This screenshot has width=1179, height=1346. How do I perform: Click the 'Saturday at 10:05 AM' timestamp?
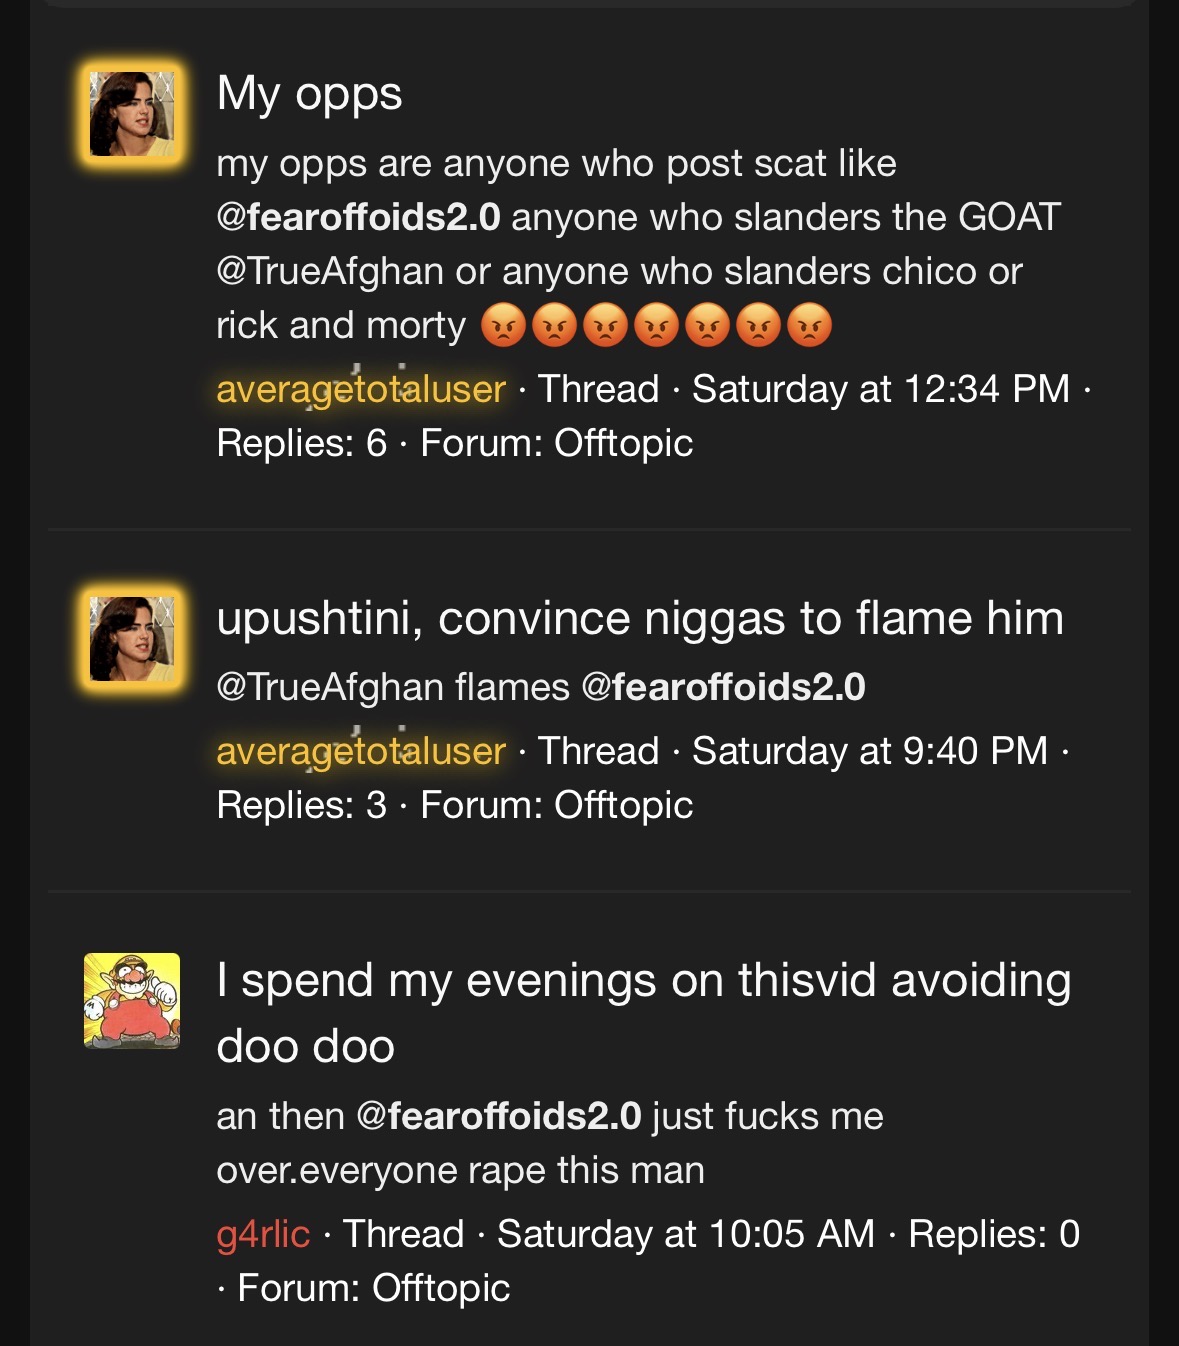point(686,1234)
